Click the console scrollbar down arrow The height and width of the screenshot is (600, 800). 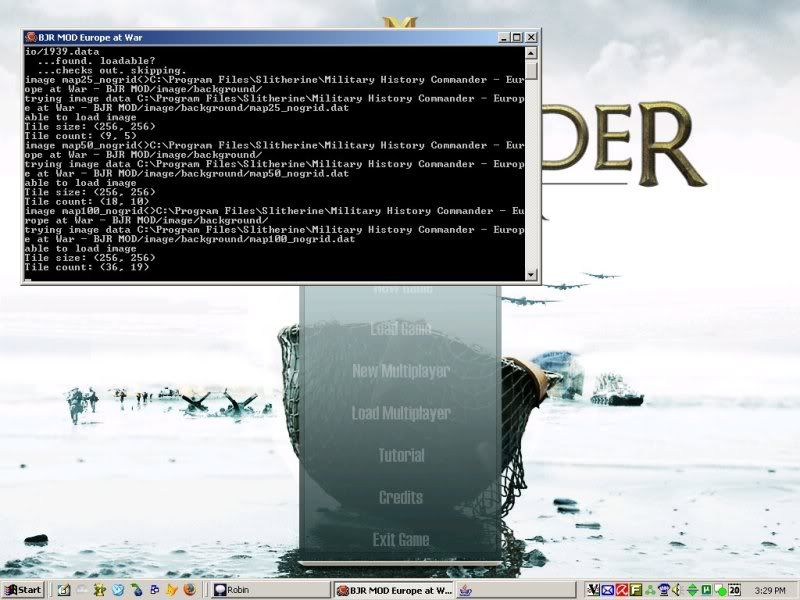coord(531,274)
